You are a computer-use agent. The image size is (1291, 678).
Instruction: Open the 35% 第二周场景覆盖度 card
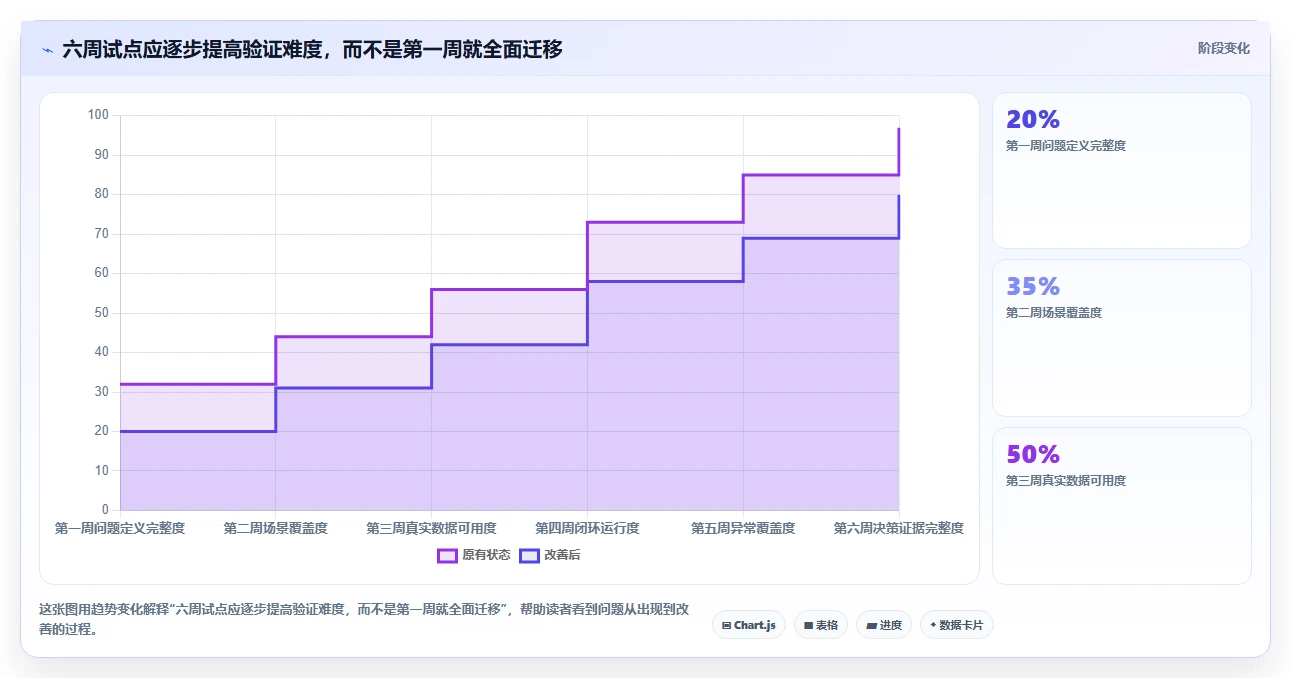pyautogui.click(x=1122, y=338)
